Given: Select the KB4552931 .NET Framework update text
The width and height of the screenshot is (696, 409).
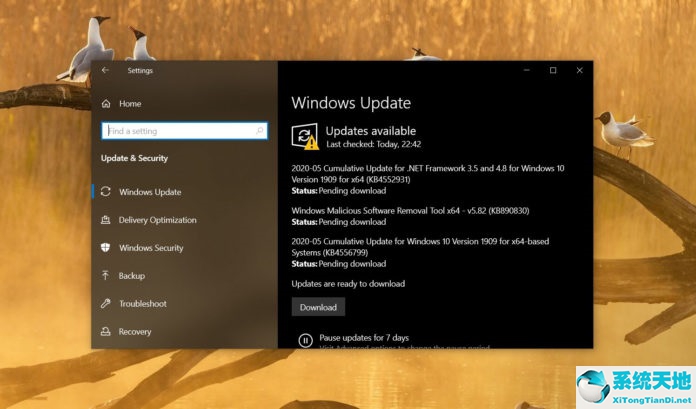Looking at the screenshot, I should pos(428,174).
